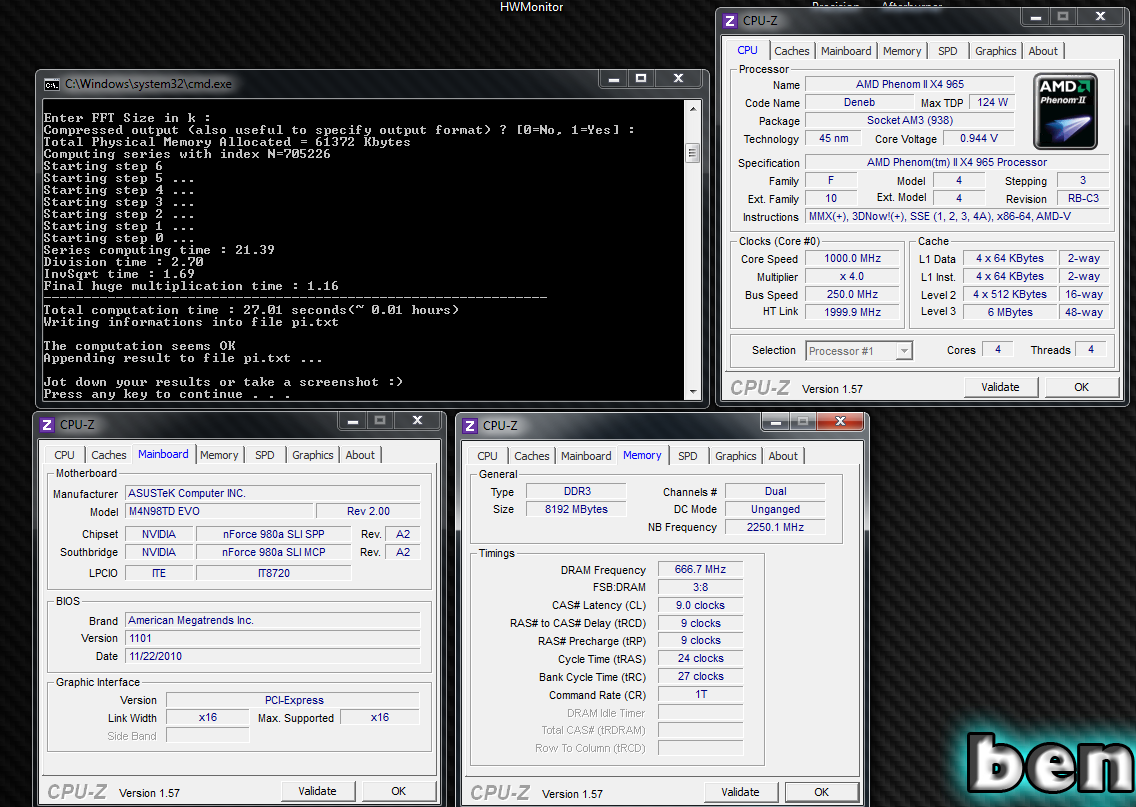Click Validate in Mainboard CPU-Z window
The height and width of the screenshot is (807, 1136).
click(317, 791)
